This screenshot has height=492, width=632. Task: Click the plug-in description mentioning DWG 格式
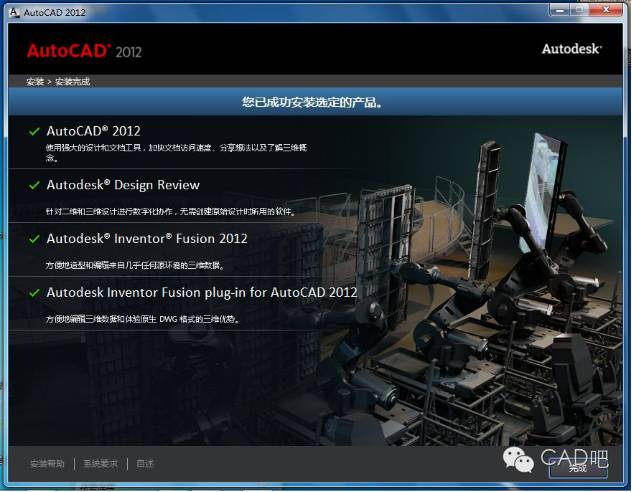pos(143,319)
